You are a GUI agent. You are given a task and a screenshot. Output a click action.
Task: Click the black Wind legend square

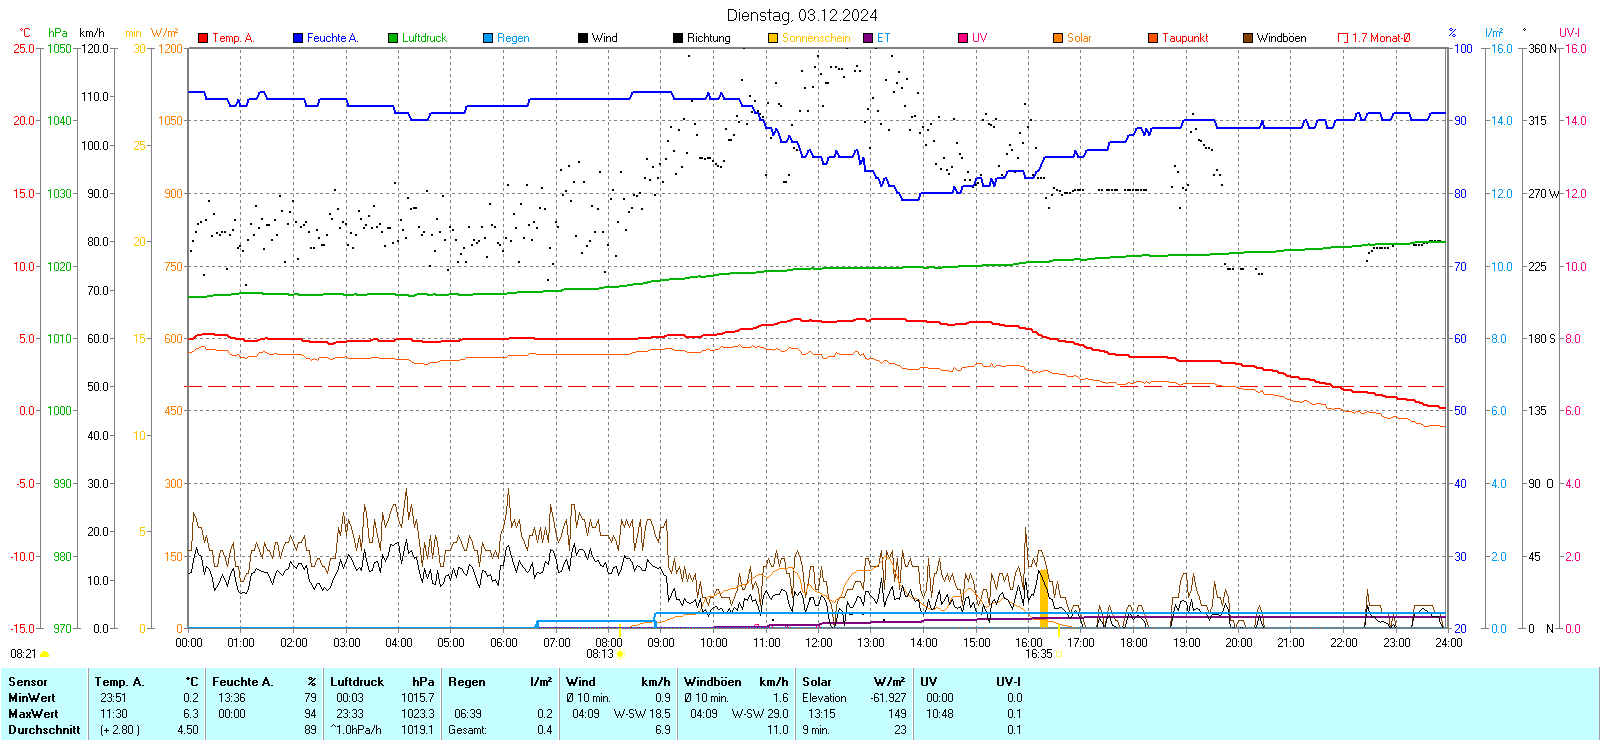tap(583, 38)
